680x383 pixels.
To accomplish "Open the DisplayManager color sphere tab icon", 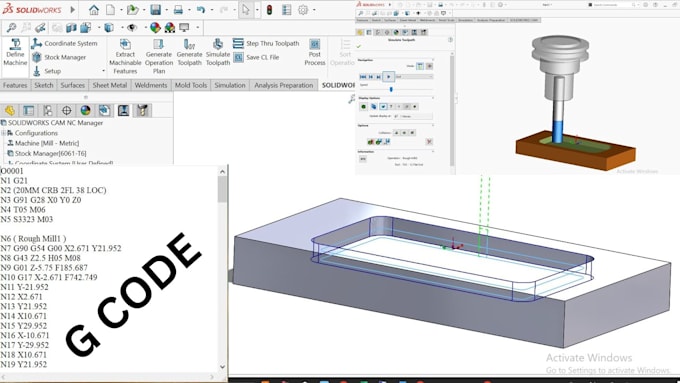I will coord(85,111).
